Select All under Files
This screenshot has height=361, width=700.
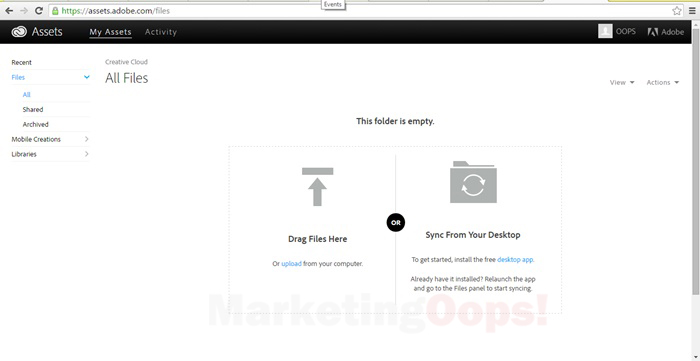point(27,95)
